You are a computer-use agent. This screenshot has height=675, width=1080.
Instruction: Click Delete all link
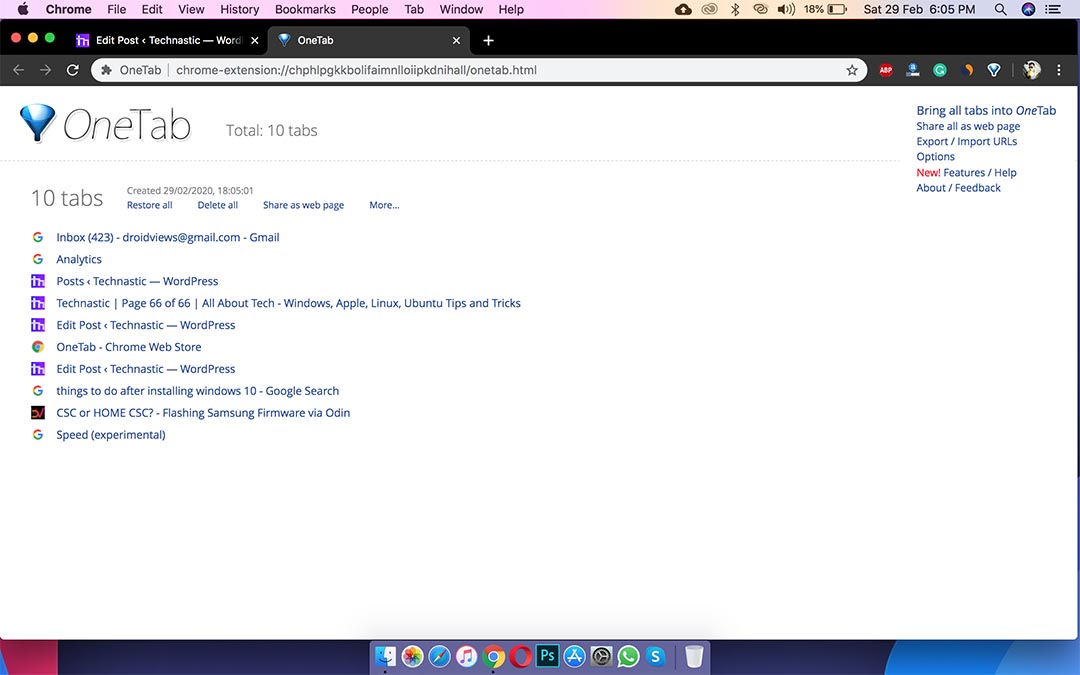coord(218,205)
